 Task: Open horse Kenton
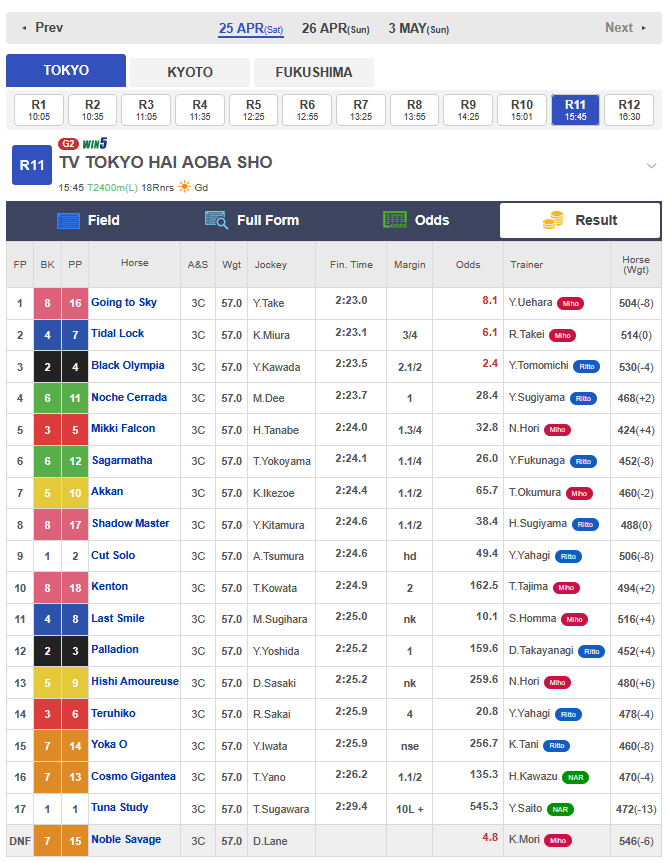109,586
